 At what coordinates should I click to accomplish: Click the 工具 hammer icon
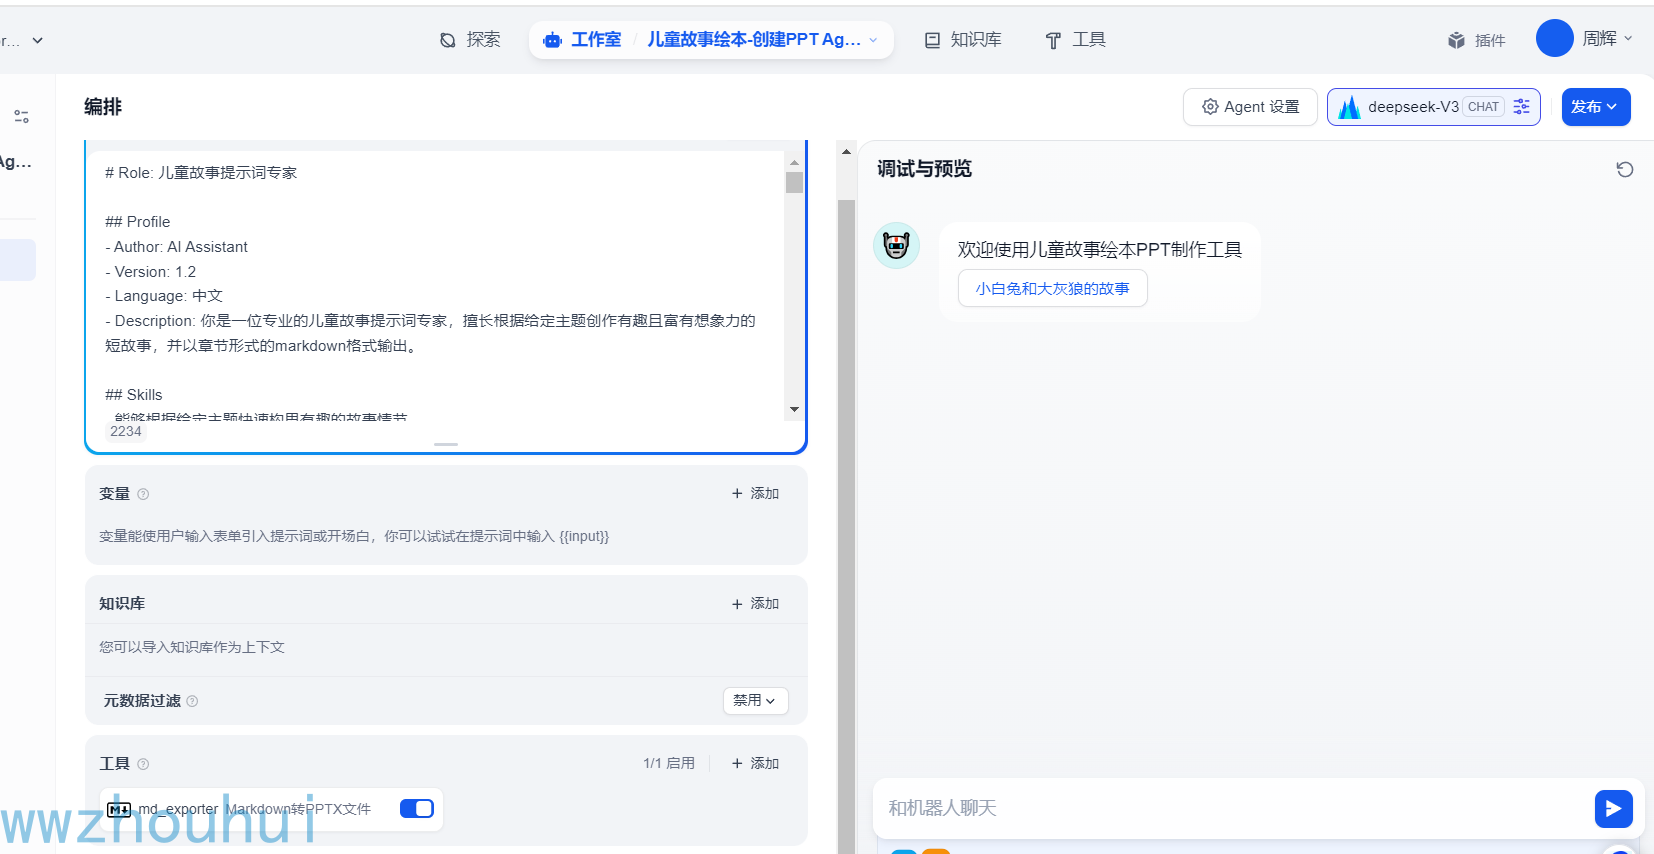(x=1053, y=40)
